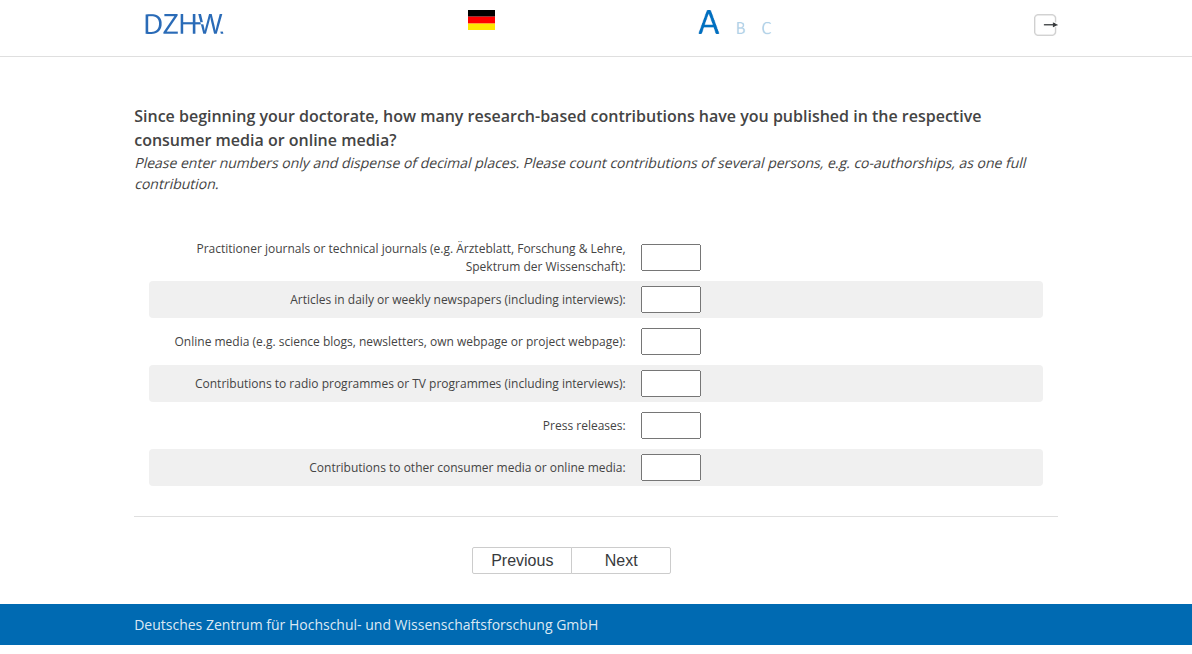This screenshot has width=1192, height=654.
Task: Select the large font size A
Action: [x=709, y=23]
